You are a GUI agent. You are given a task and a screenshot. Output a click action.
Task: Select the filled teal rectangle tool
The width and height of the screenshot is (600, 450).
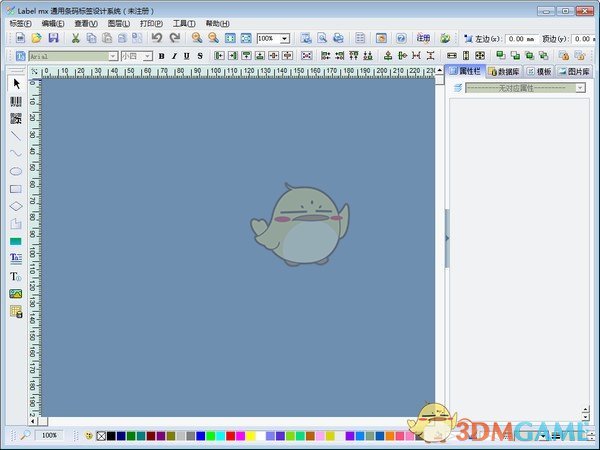[x=16, y=241]
